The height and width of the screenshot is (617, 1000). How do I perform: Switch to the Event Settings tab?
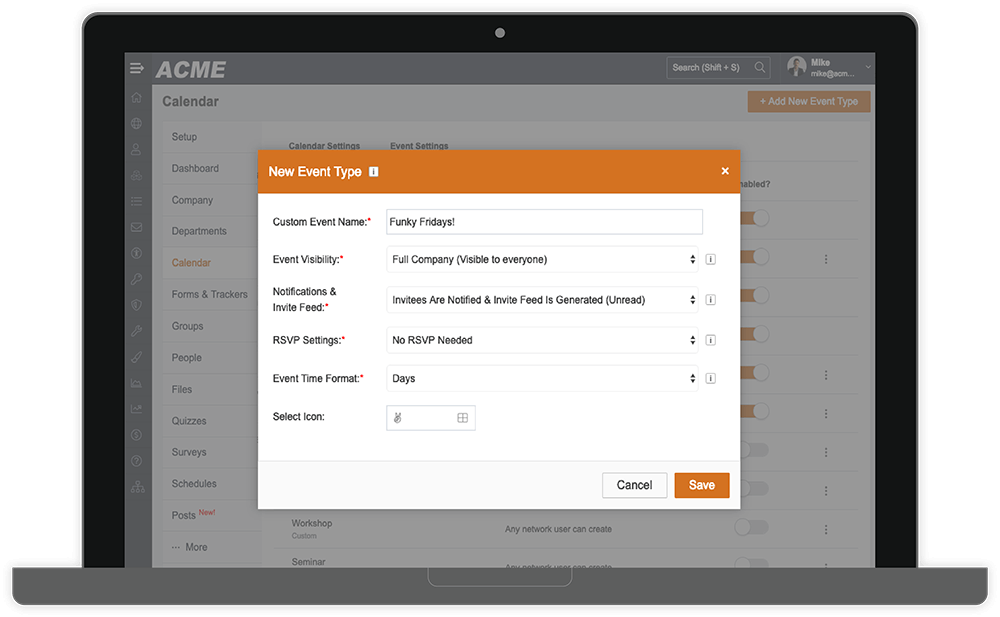pos(419,146)
